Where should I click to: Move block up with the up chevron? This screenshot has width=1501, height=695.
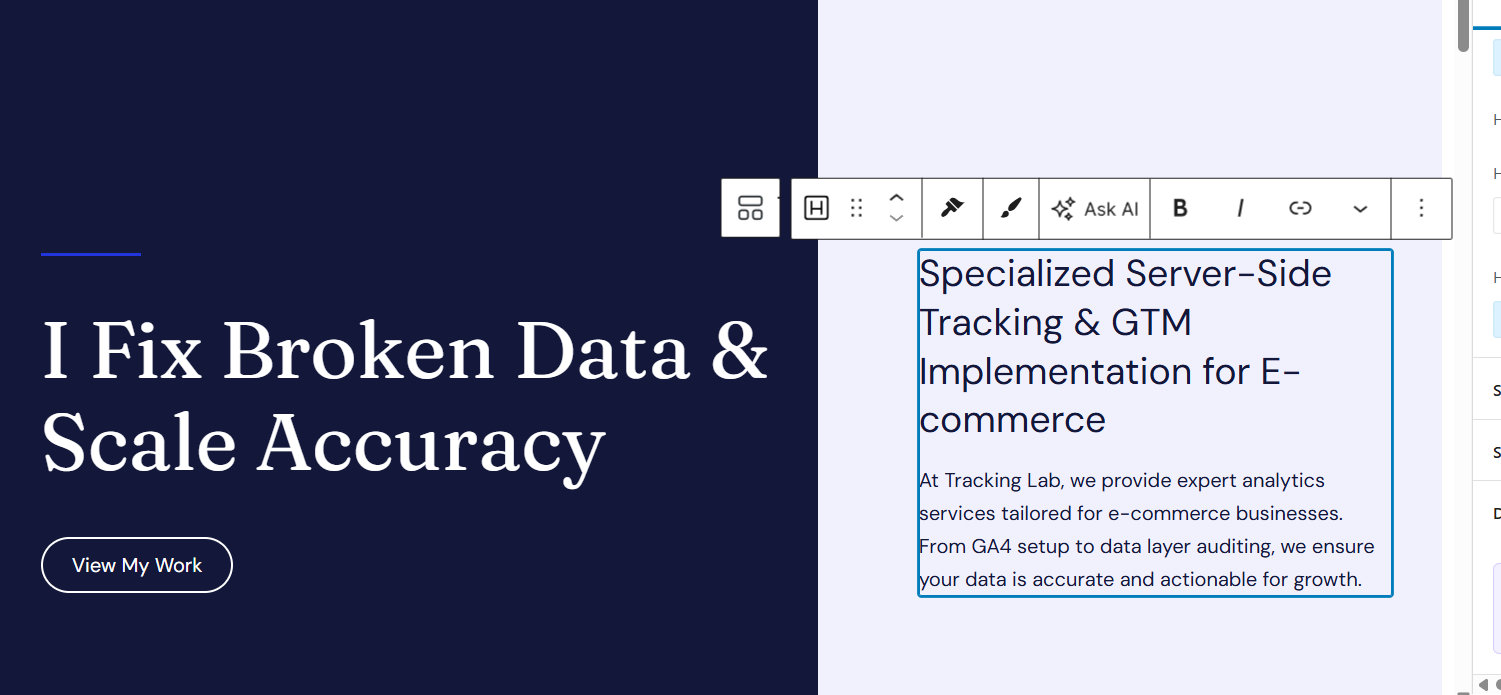(897, 197)
